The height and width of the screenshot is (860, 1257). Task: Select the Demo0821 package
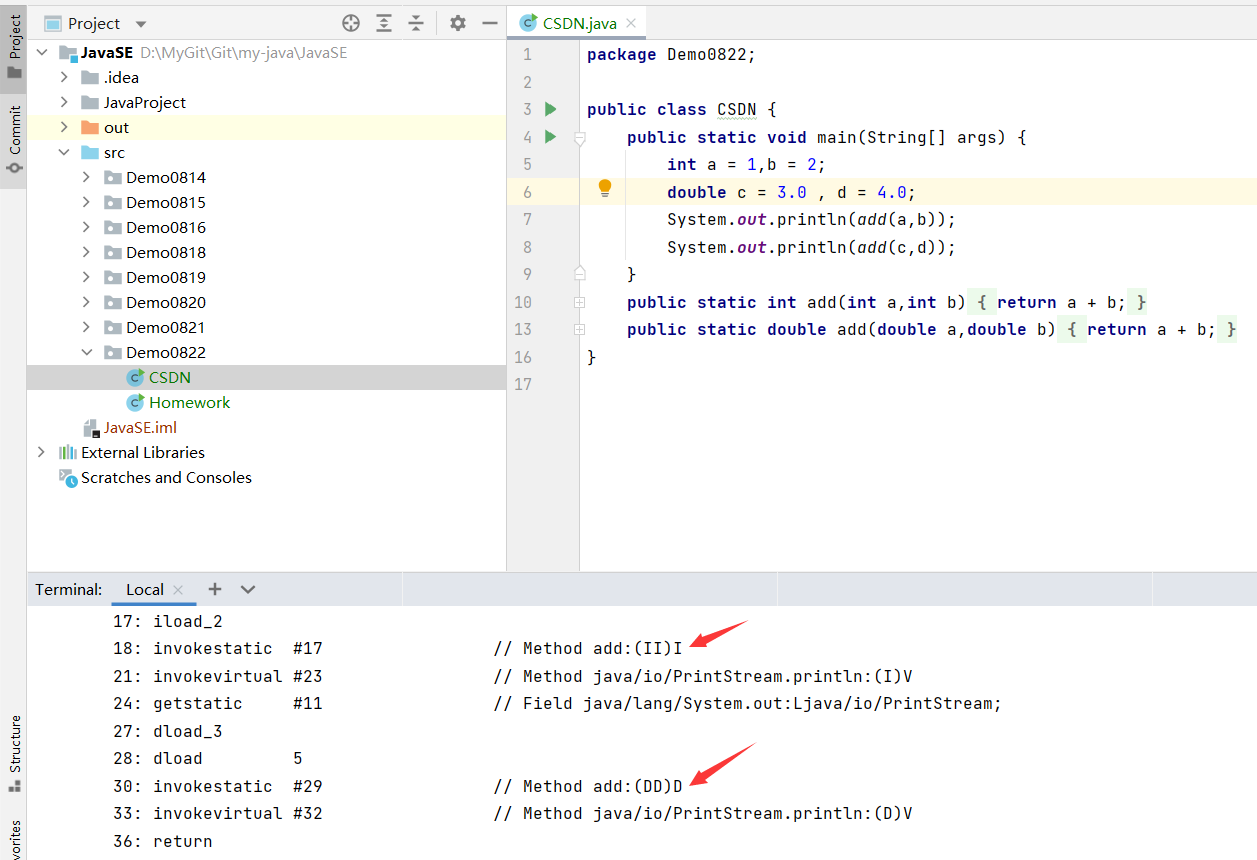pyautogui.click(x=166, y=328)
